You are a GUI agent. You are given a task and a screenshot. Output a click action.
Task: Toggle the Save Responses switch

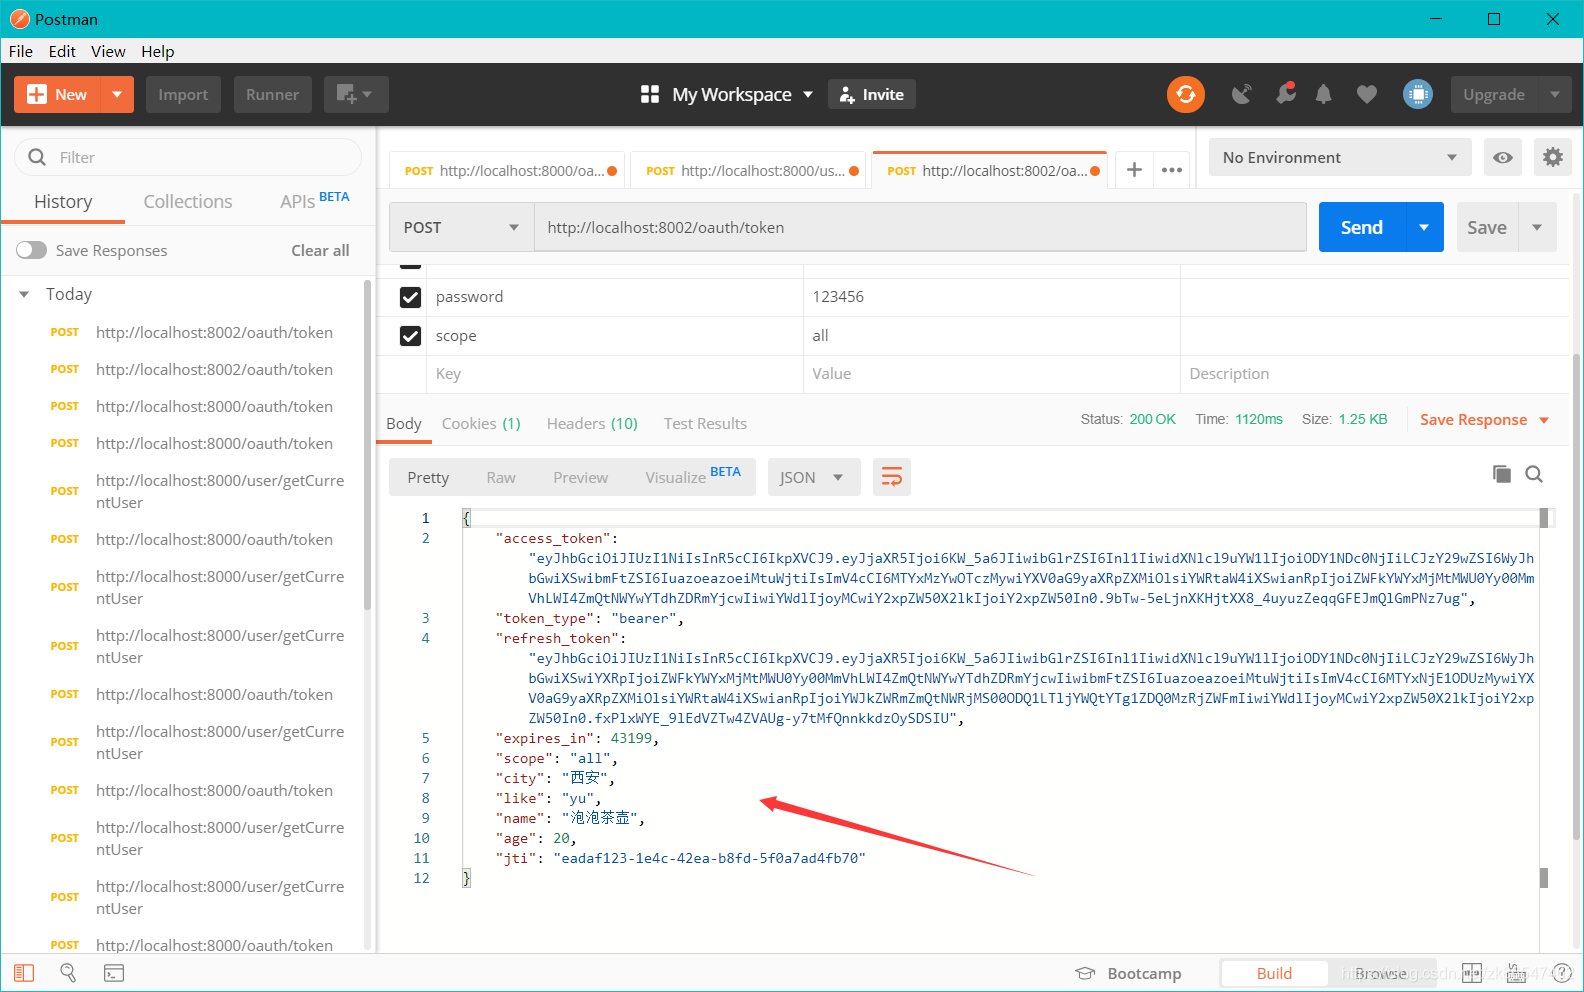pyautogui.click(x=31, y=250)
